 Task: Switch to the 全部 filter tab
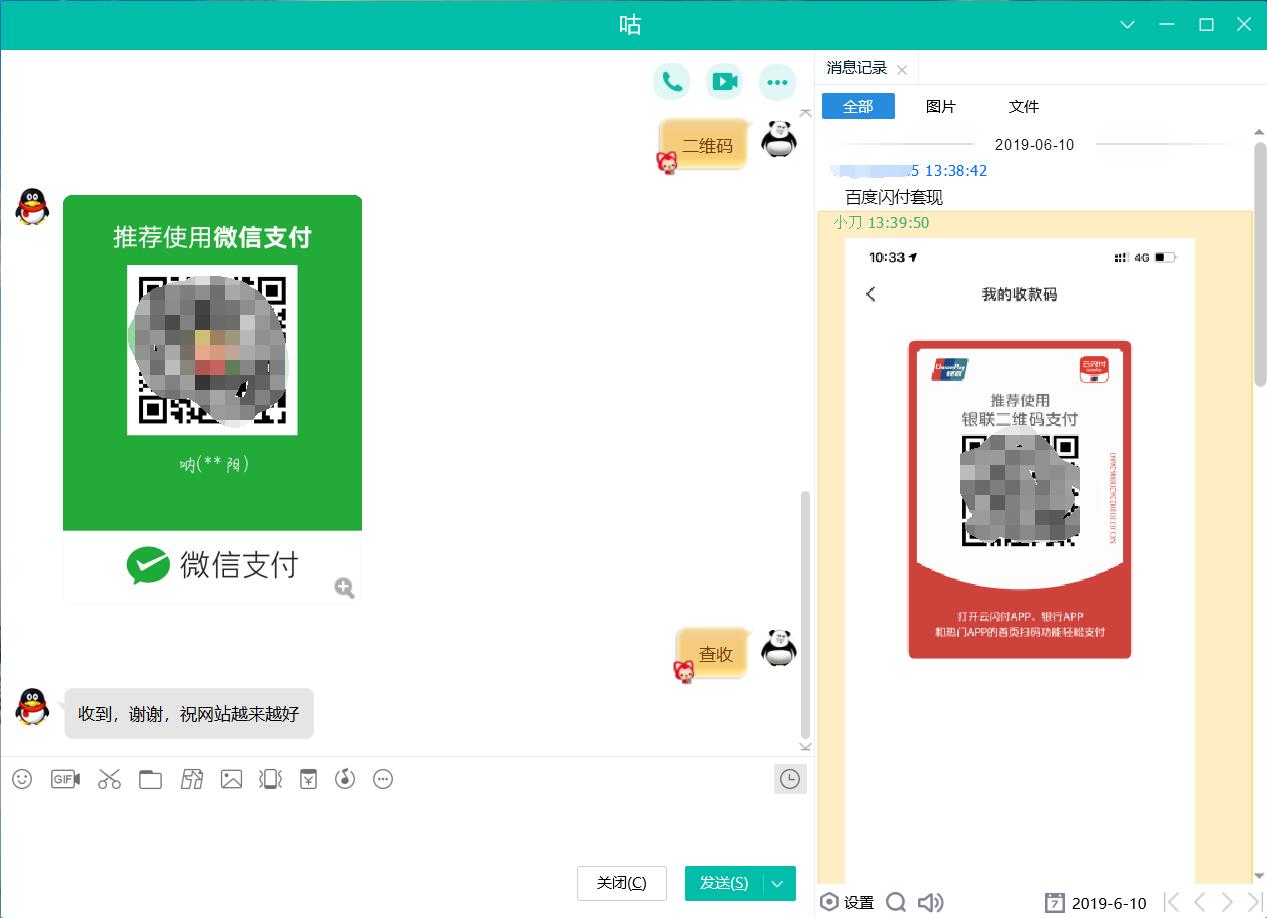coord(858,106)
